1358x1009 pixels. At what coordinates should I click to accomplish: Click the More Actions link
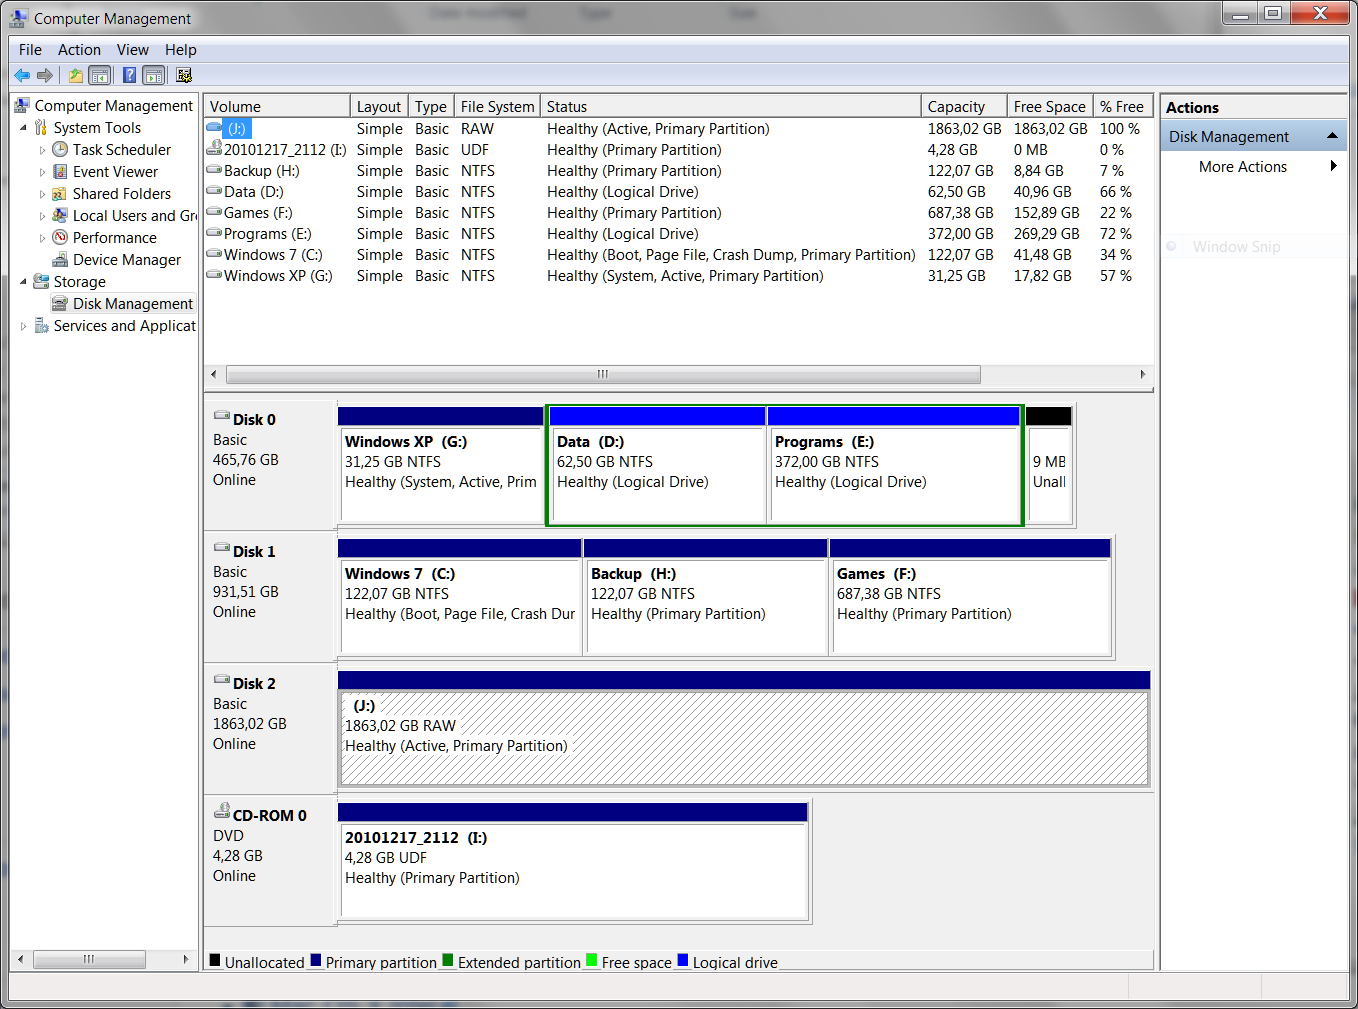pyautogui.click(x=1243, y=167)
